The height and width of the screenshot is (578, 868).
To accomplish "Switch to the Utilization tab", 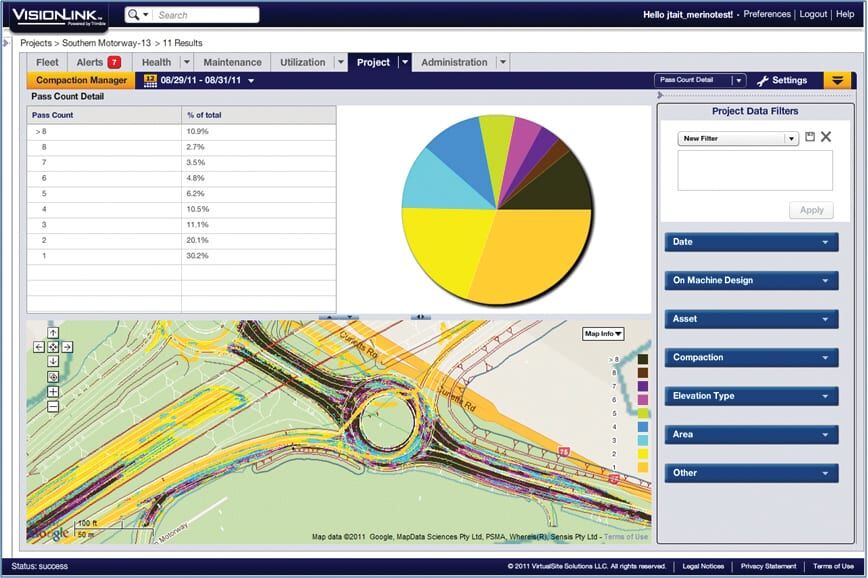I will point(303,63).
